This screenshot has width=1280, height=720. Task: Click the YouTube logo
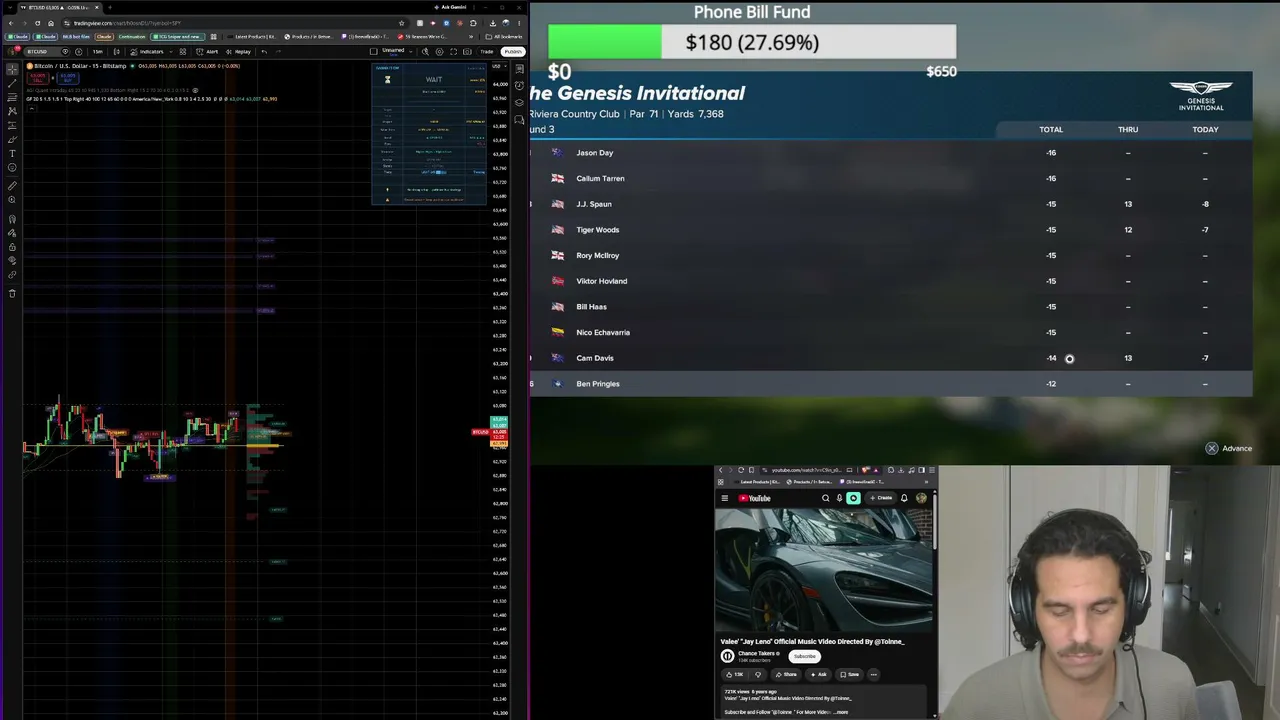click(755, 498)
